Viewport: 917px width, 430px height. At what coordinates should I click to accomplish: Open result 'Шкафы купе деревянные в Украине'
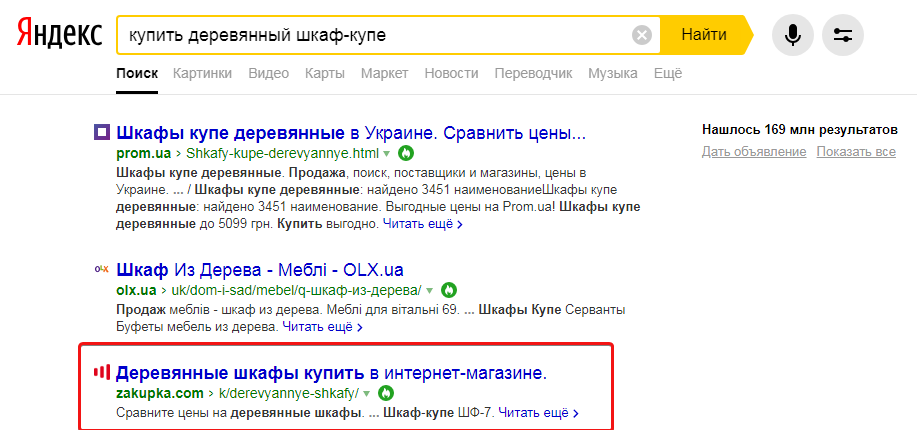351,133
